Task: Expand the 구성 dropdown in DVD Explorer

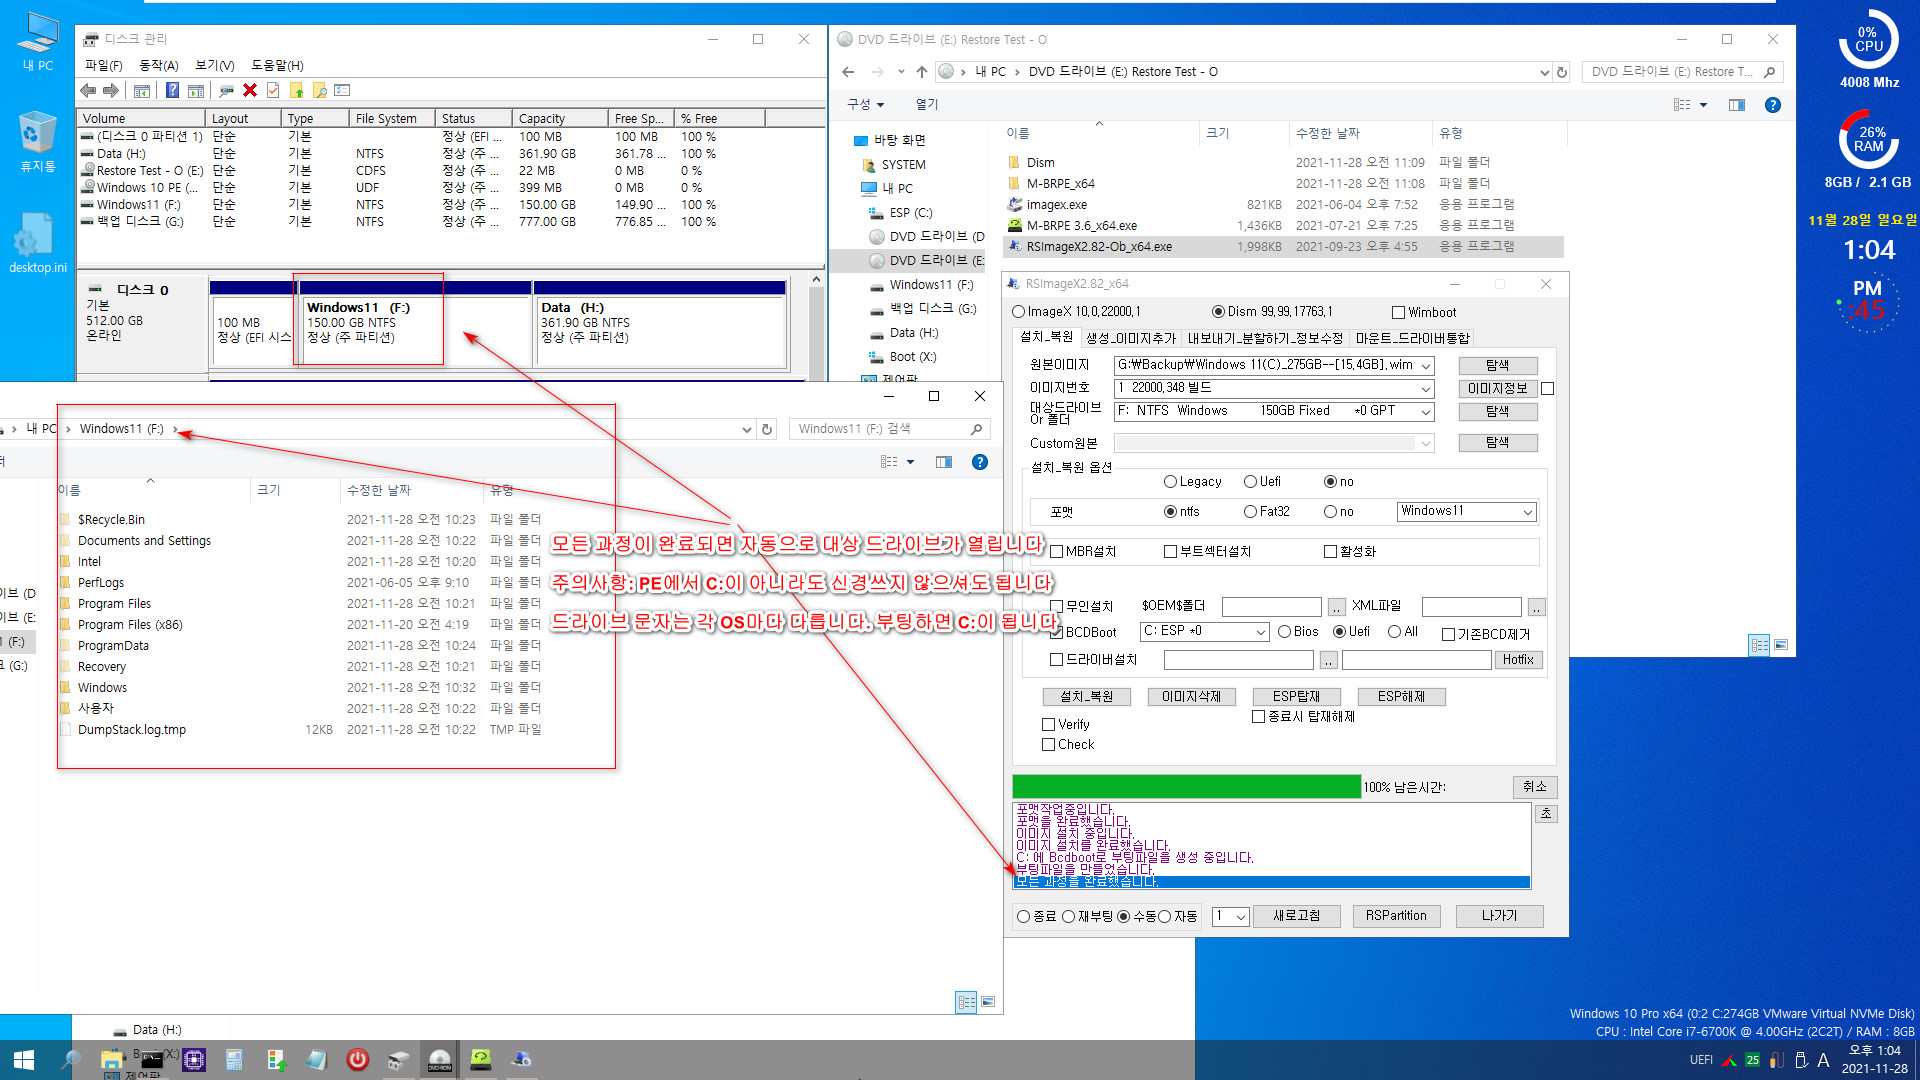Action: point(866,104)
